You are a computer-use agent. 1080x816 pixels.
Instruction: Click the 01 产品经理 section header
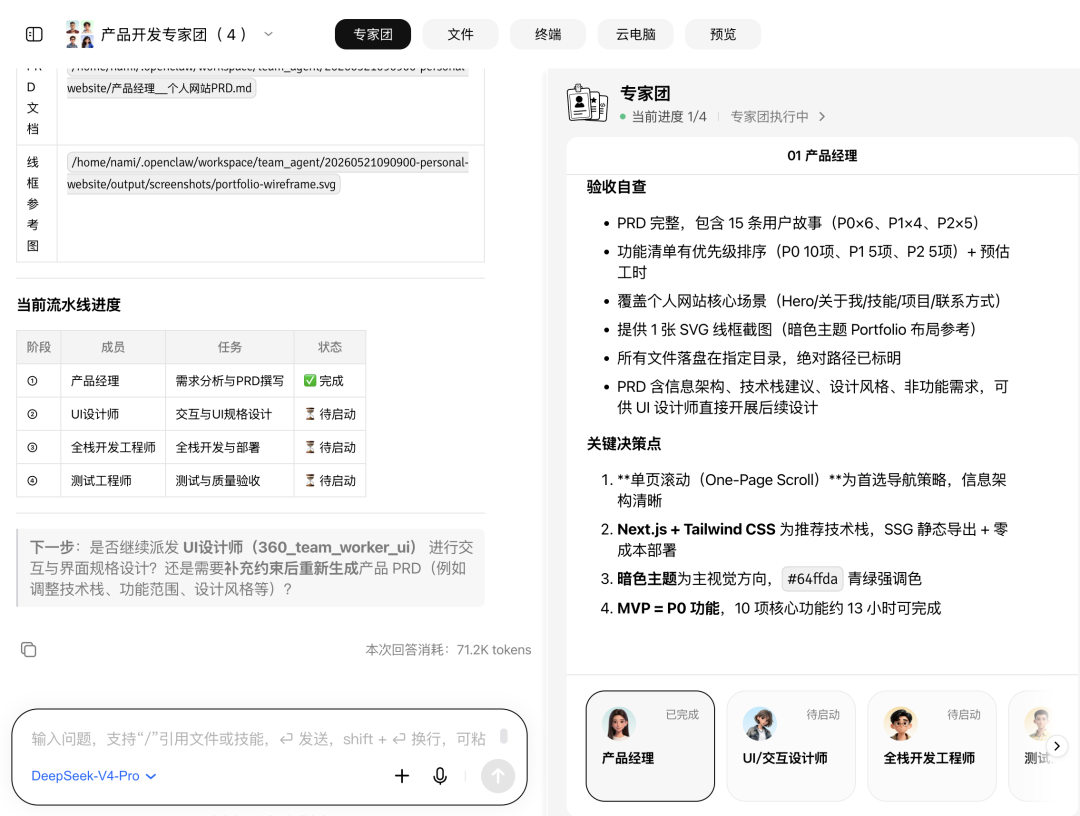point(822,156)
